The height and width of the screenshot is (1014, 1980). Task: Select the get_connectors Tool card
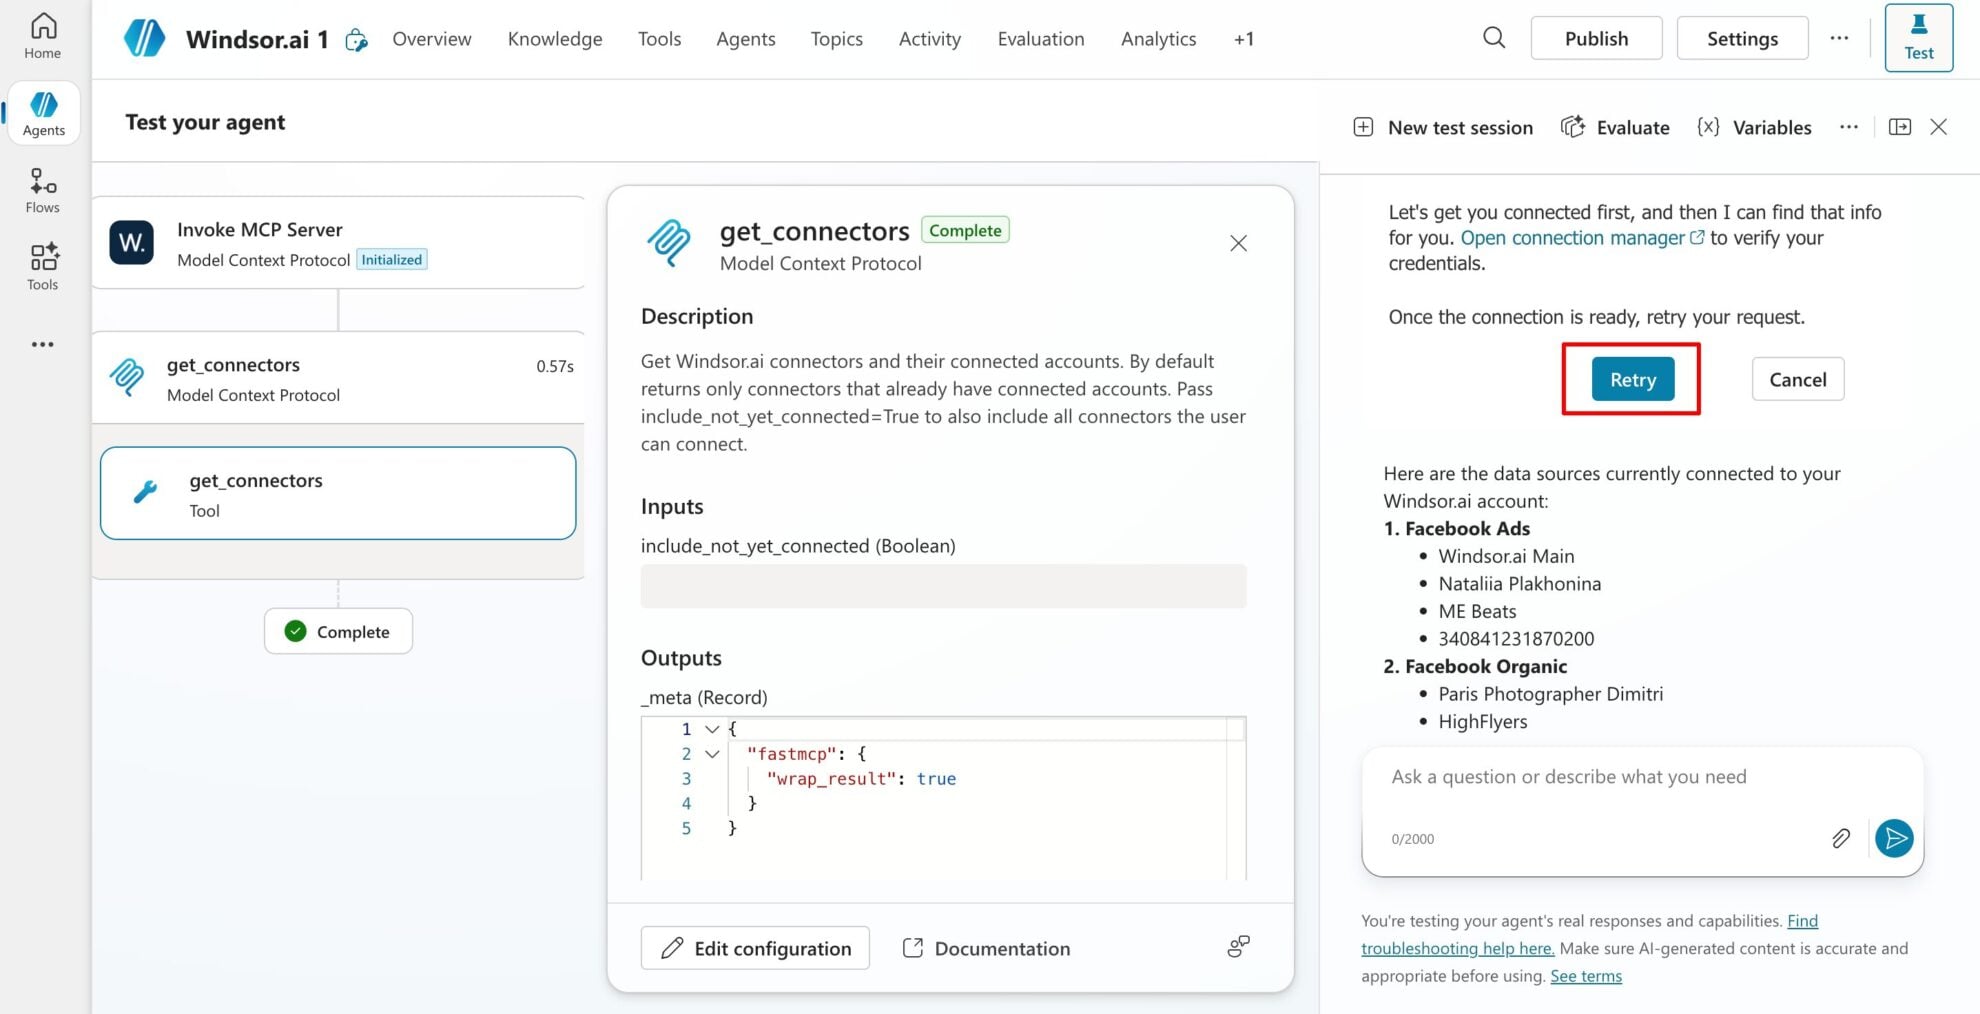pyautogui.click(x=338, y=493)
